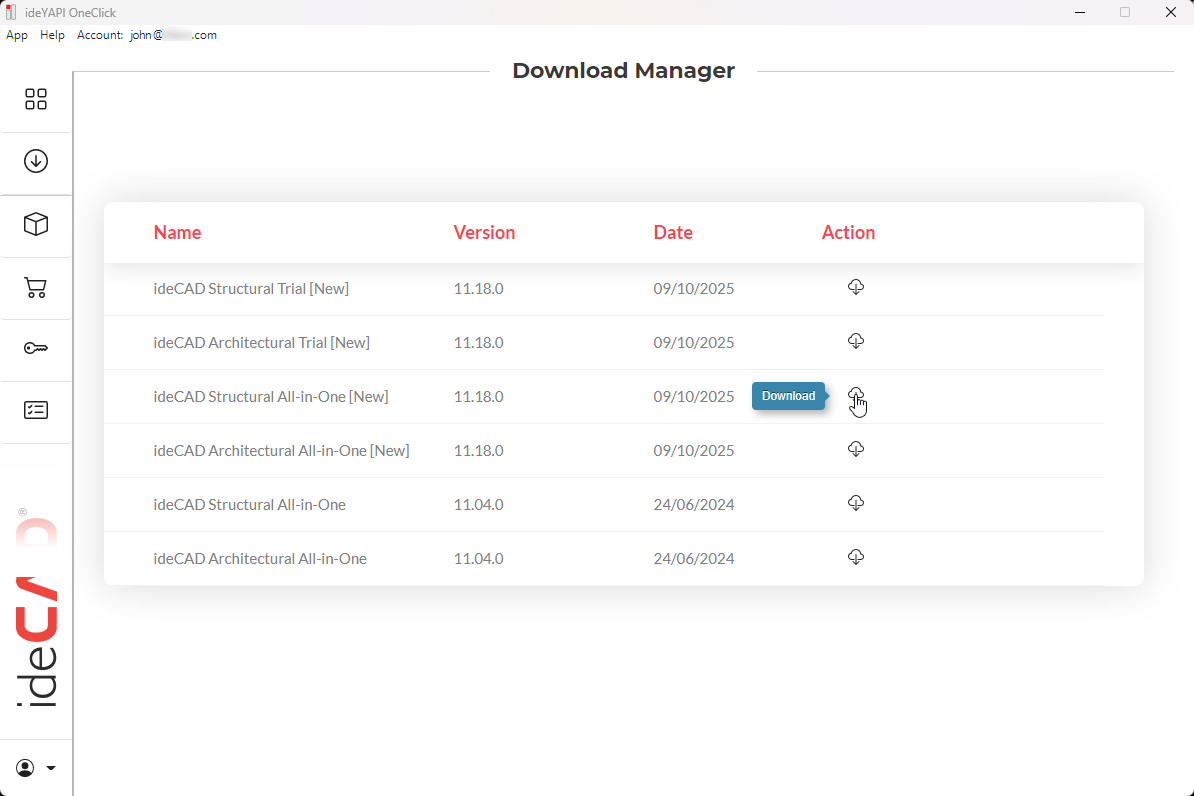Image resolution: width=1194 pixels, height=796 pixels.
Task: Open the shopping cart sidebar icon
Action: [x=36, y=288]
